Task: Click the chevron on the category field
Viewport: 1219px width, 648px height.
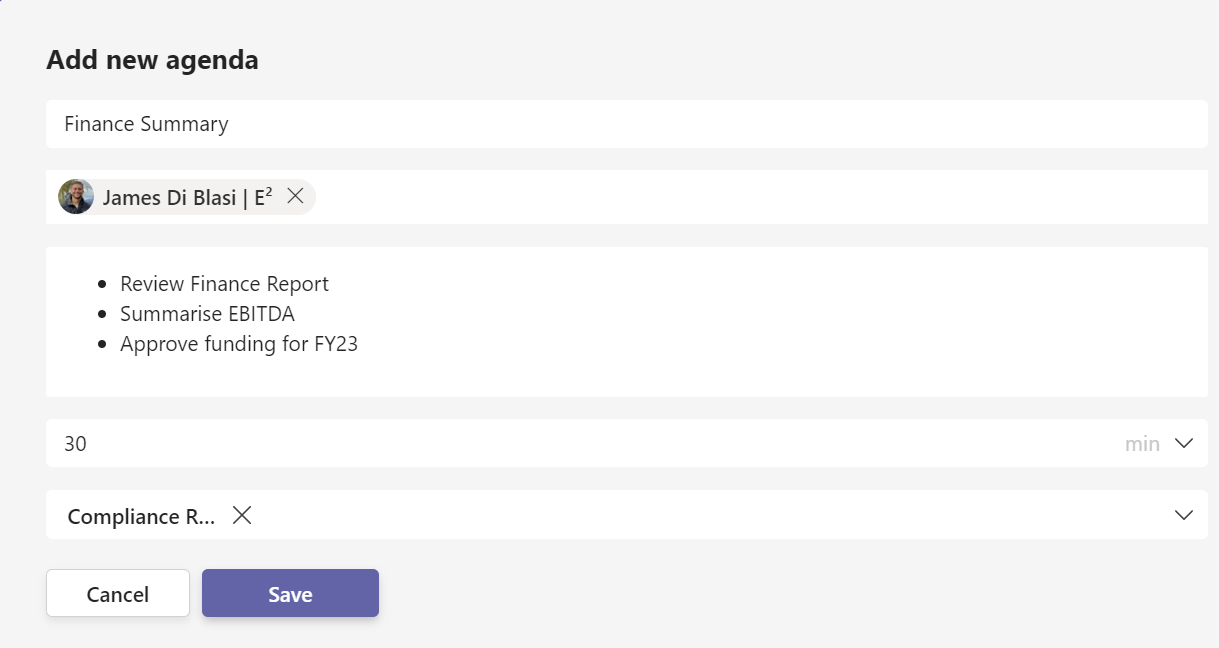Action: point(1183,515)
